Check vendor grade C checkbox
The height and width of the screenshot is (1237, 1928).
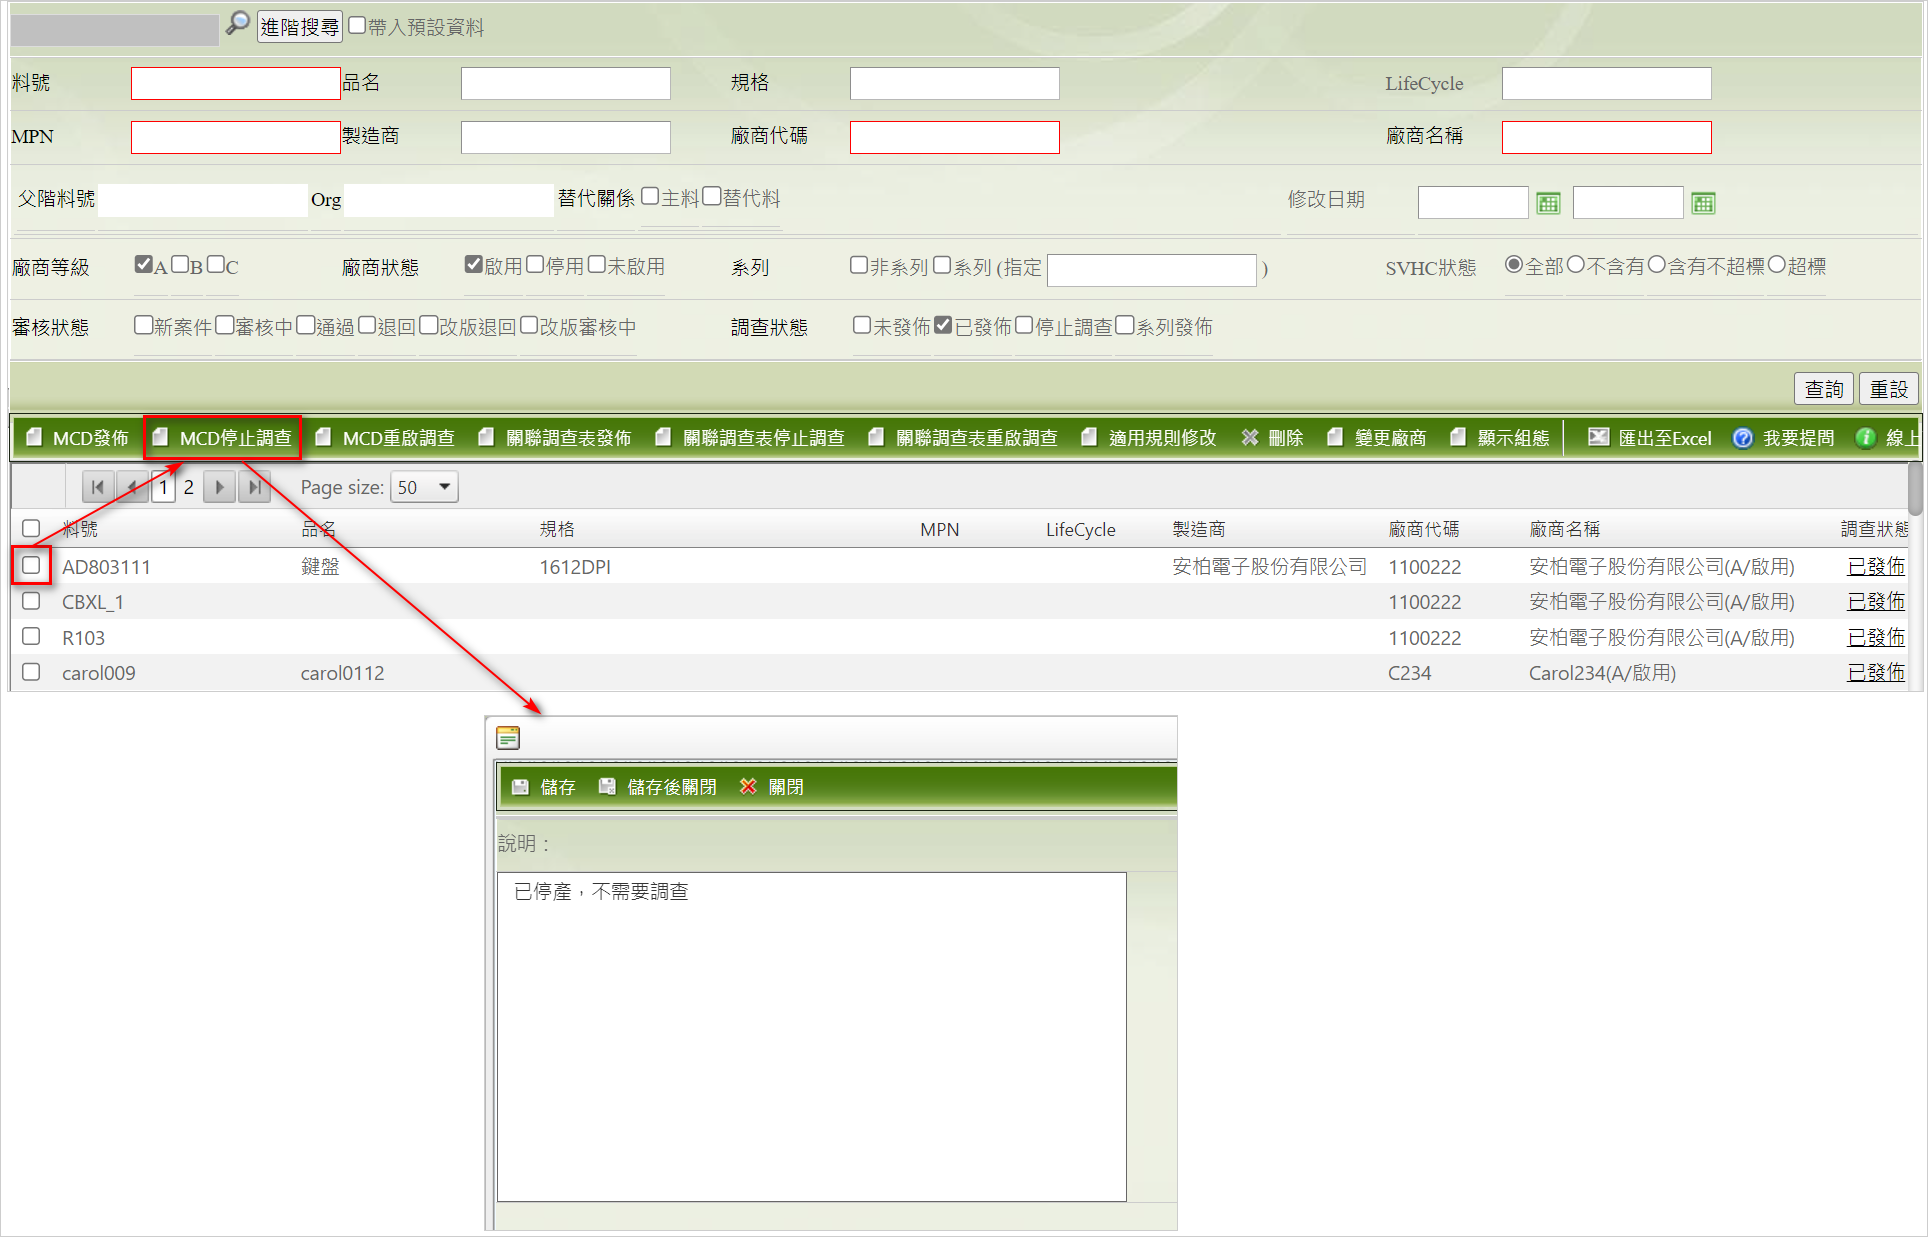coord(215,264)
